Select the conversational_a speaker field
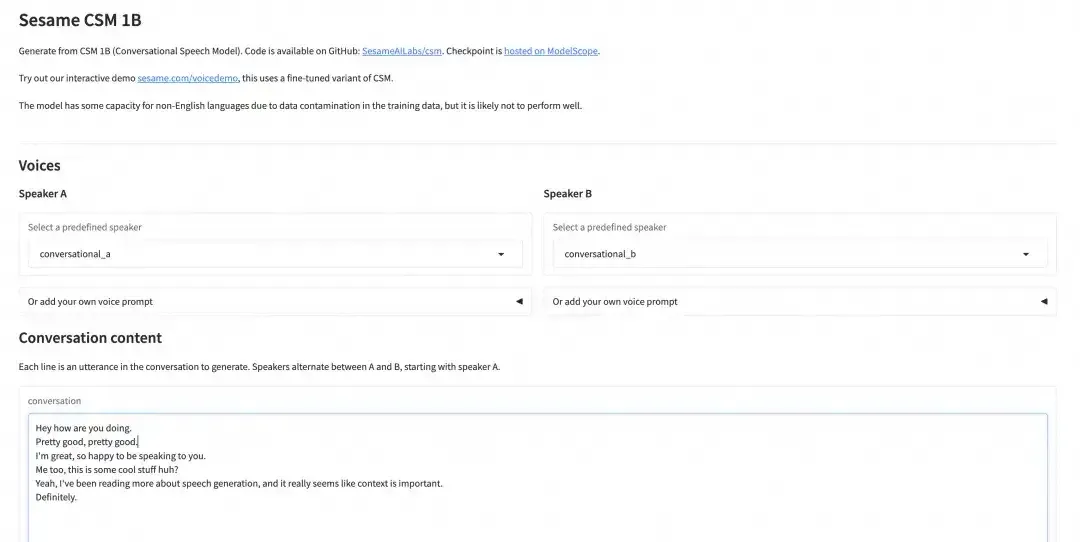 [260, 254]
